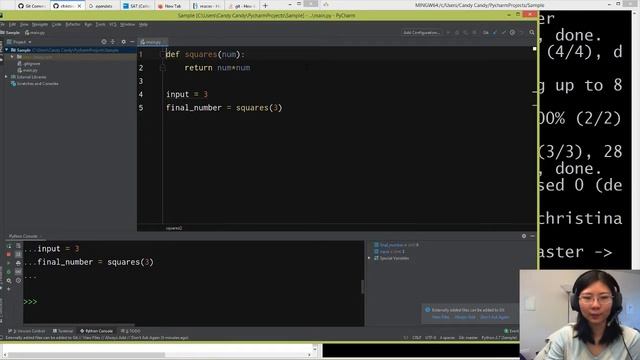Viewport: 640px width, 360px height.
Task: Click View Files link in notification
Action: click(440, 317)
